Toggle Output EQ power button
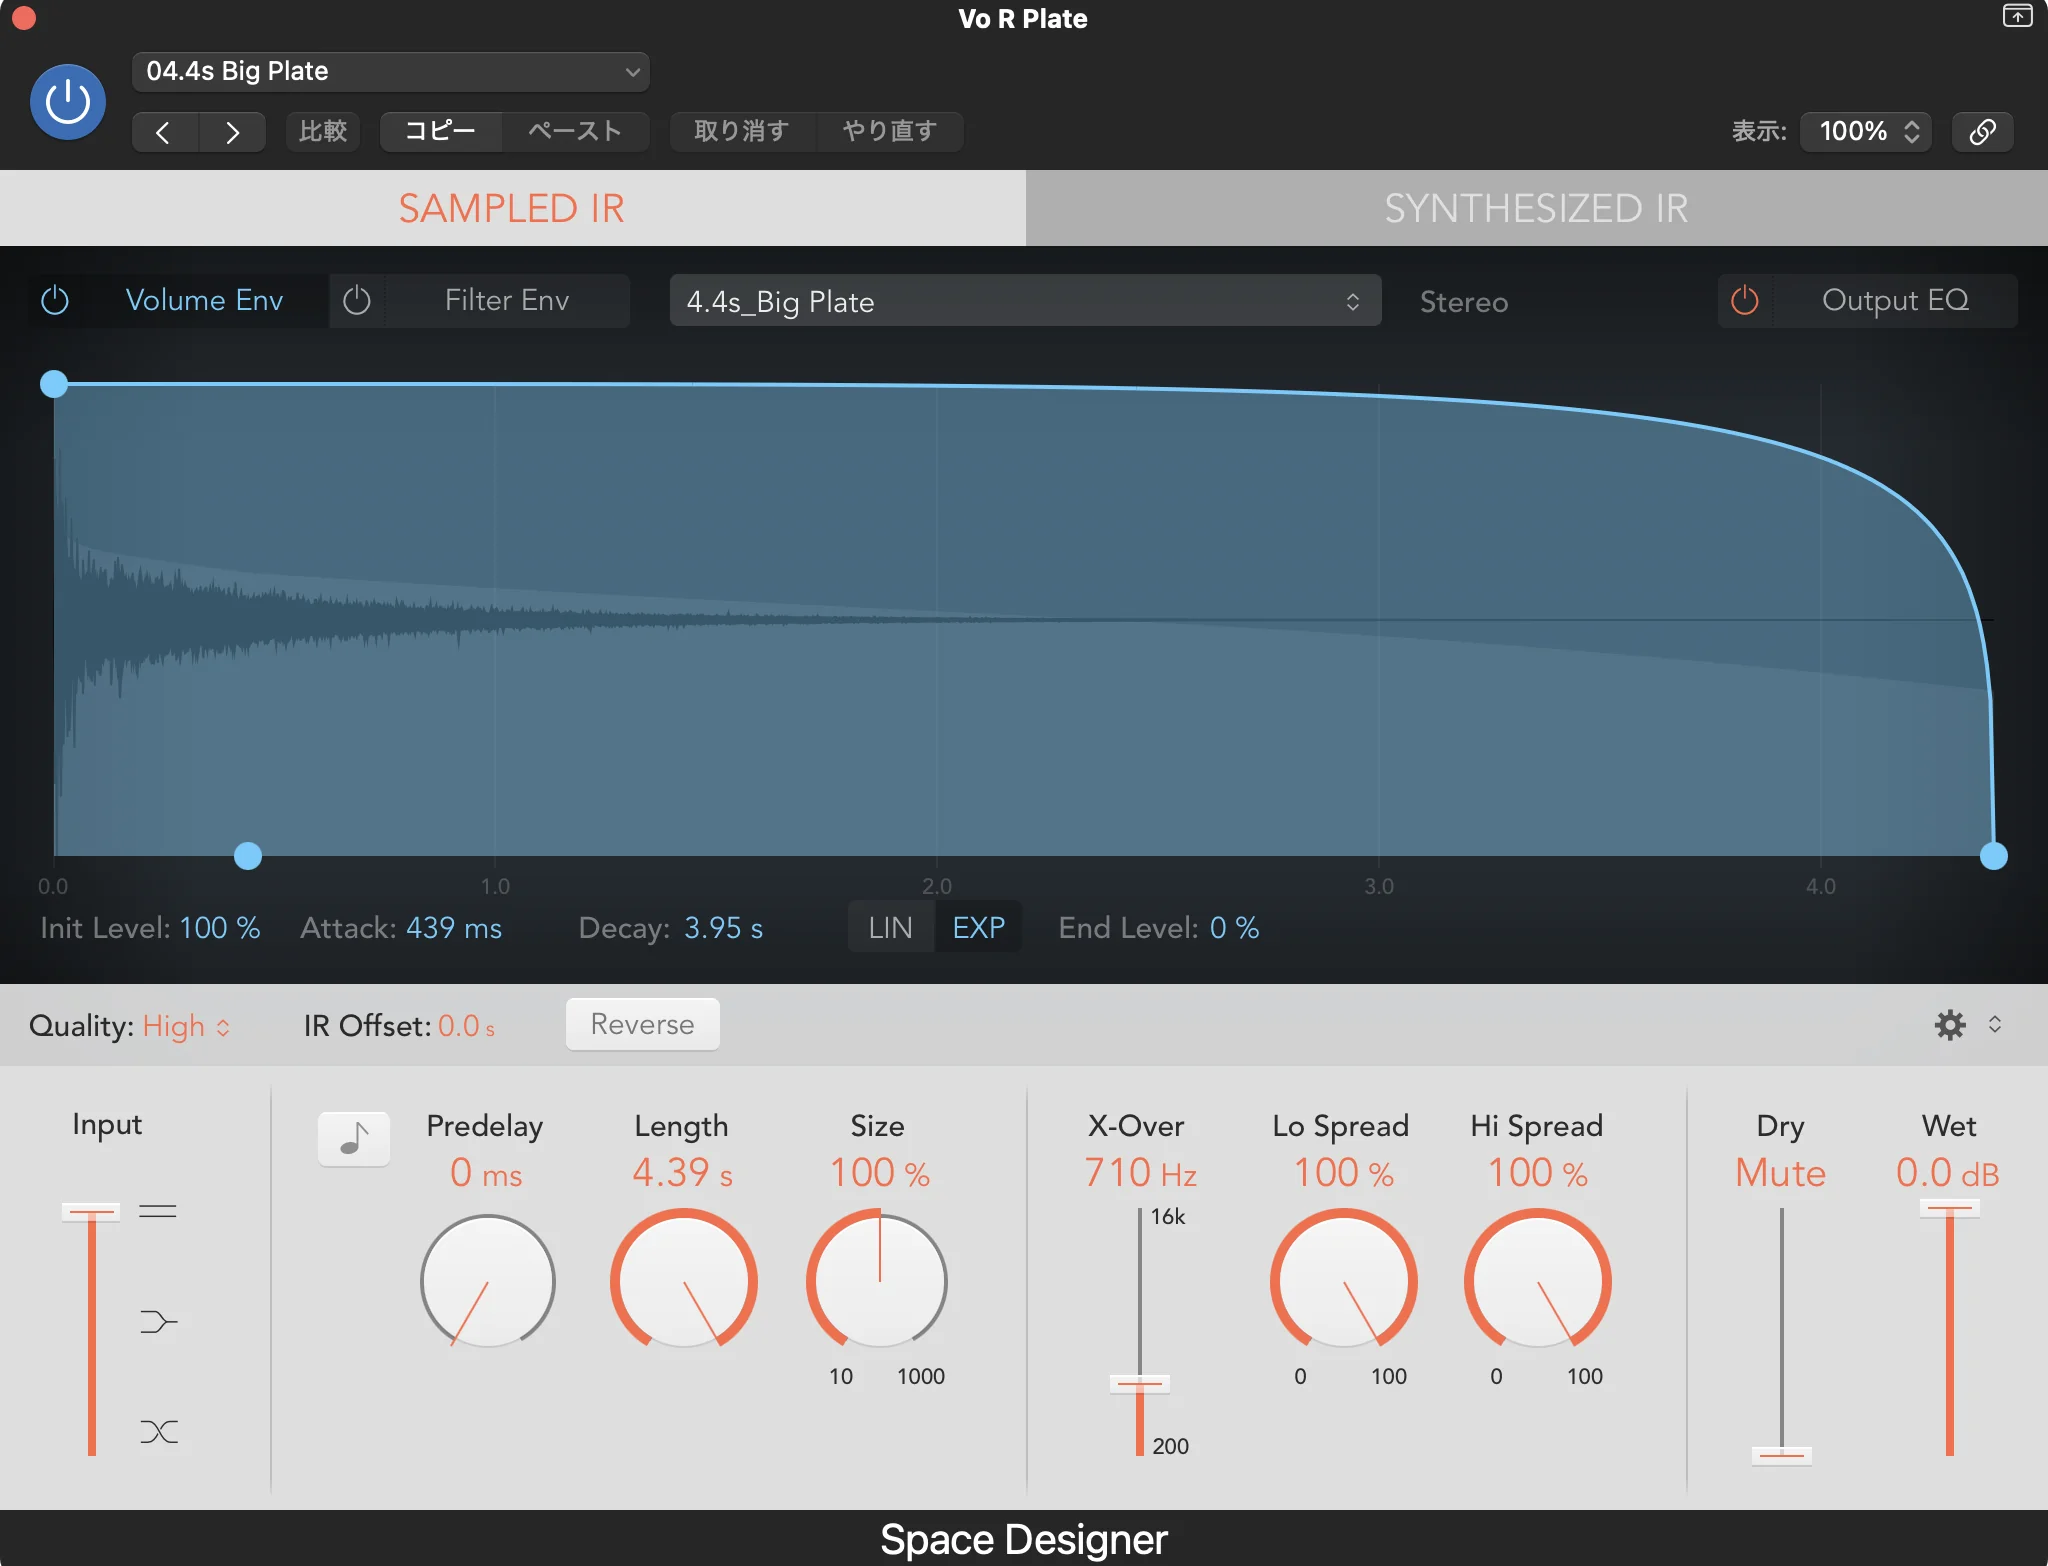Viewport: 2048px width, 1566px height. coord(1745,301)
